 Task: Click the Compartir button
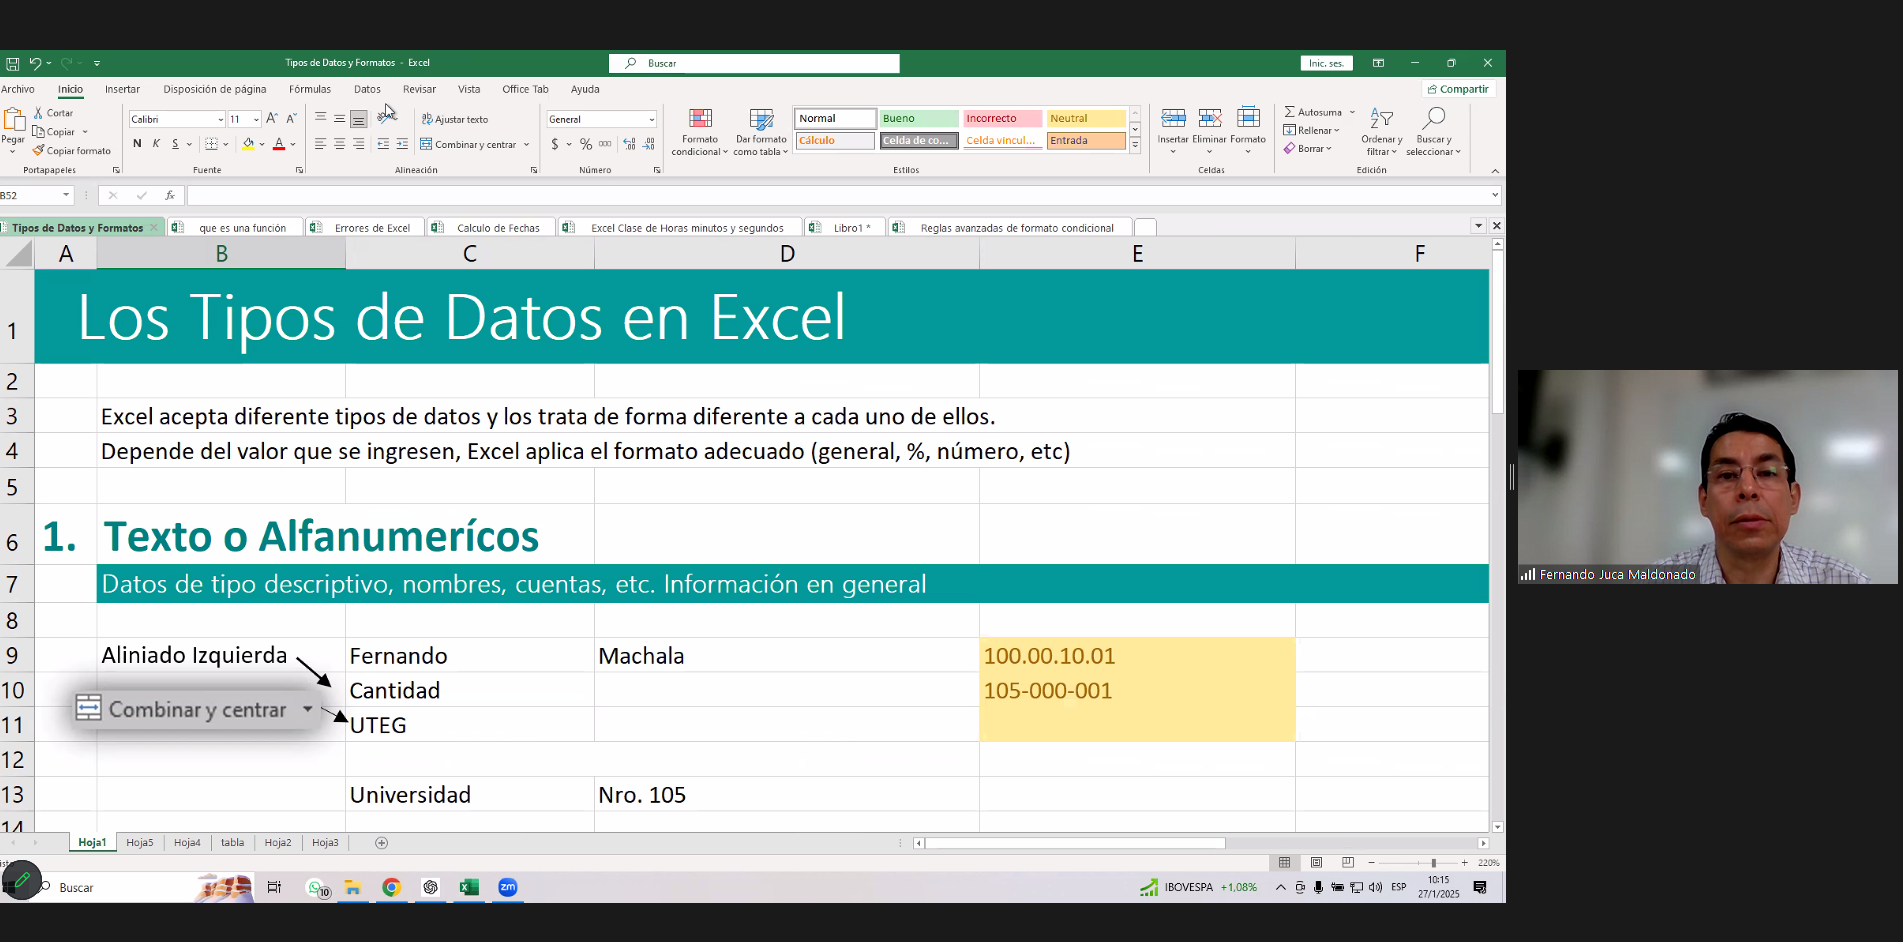1458,89
